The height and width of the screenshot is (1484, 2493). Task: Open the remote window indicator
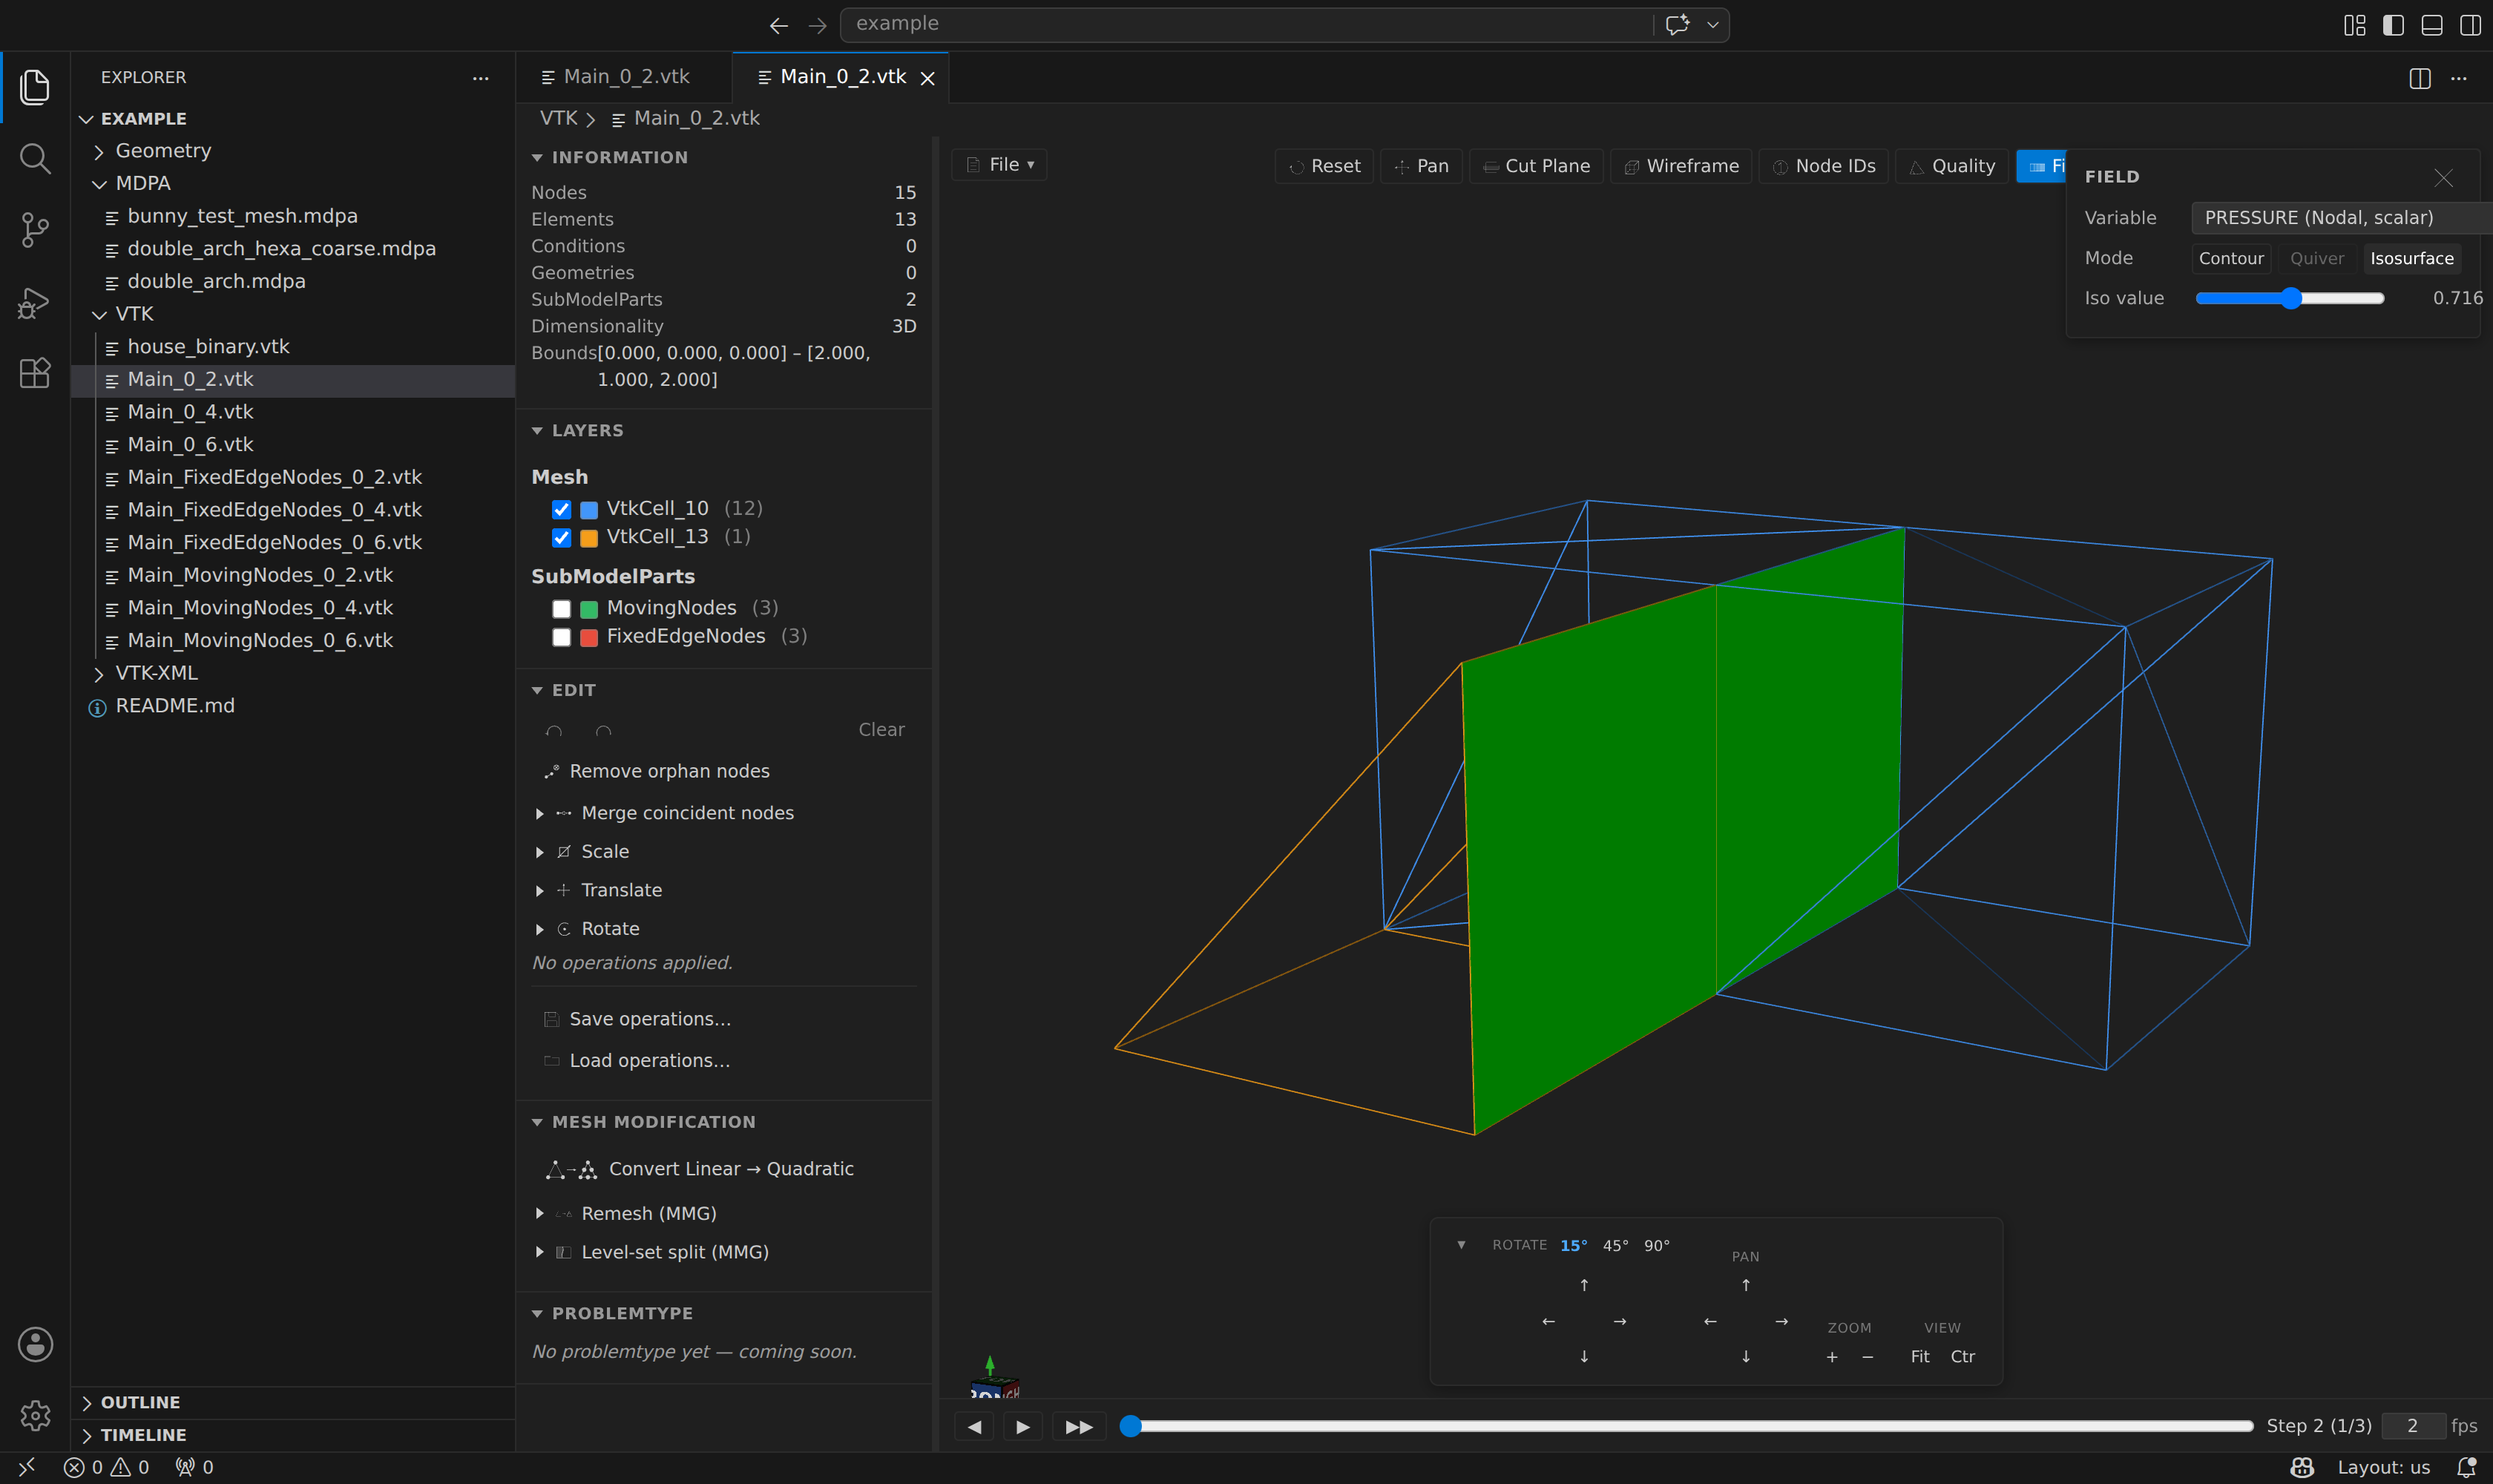(27, 1467)
